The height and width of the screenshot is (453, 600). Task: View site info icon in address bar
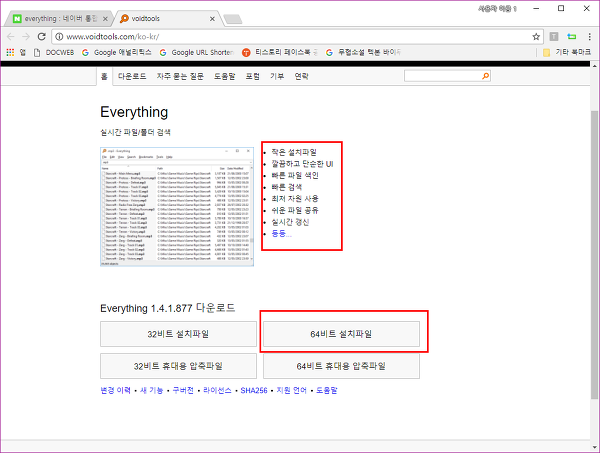(59, 37)
